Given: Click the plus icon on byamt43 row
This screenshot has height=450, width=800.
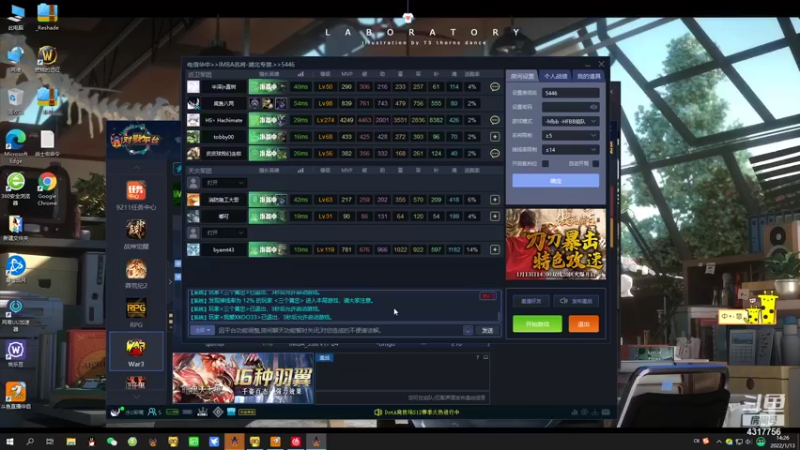Looking at the screenshot, I should point(494,249).
